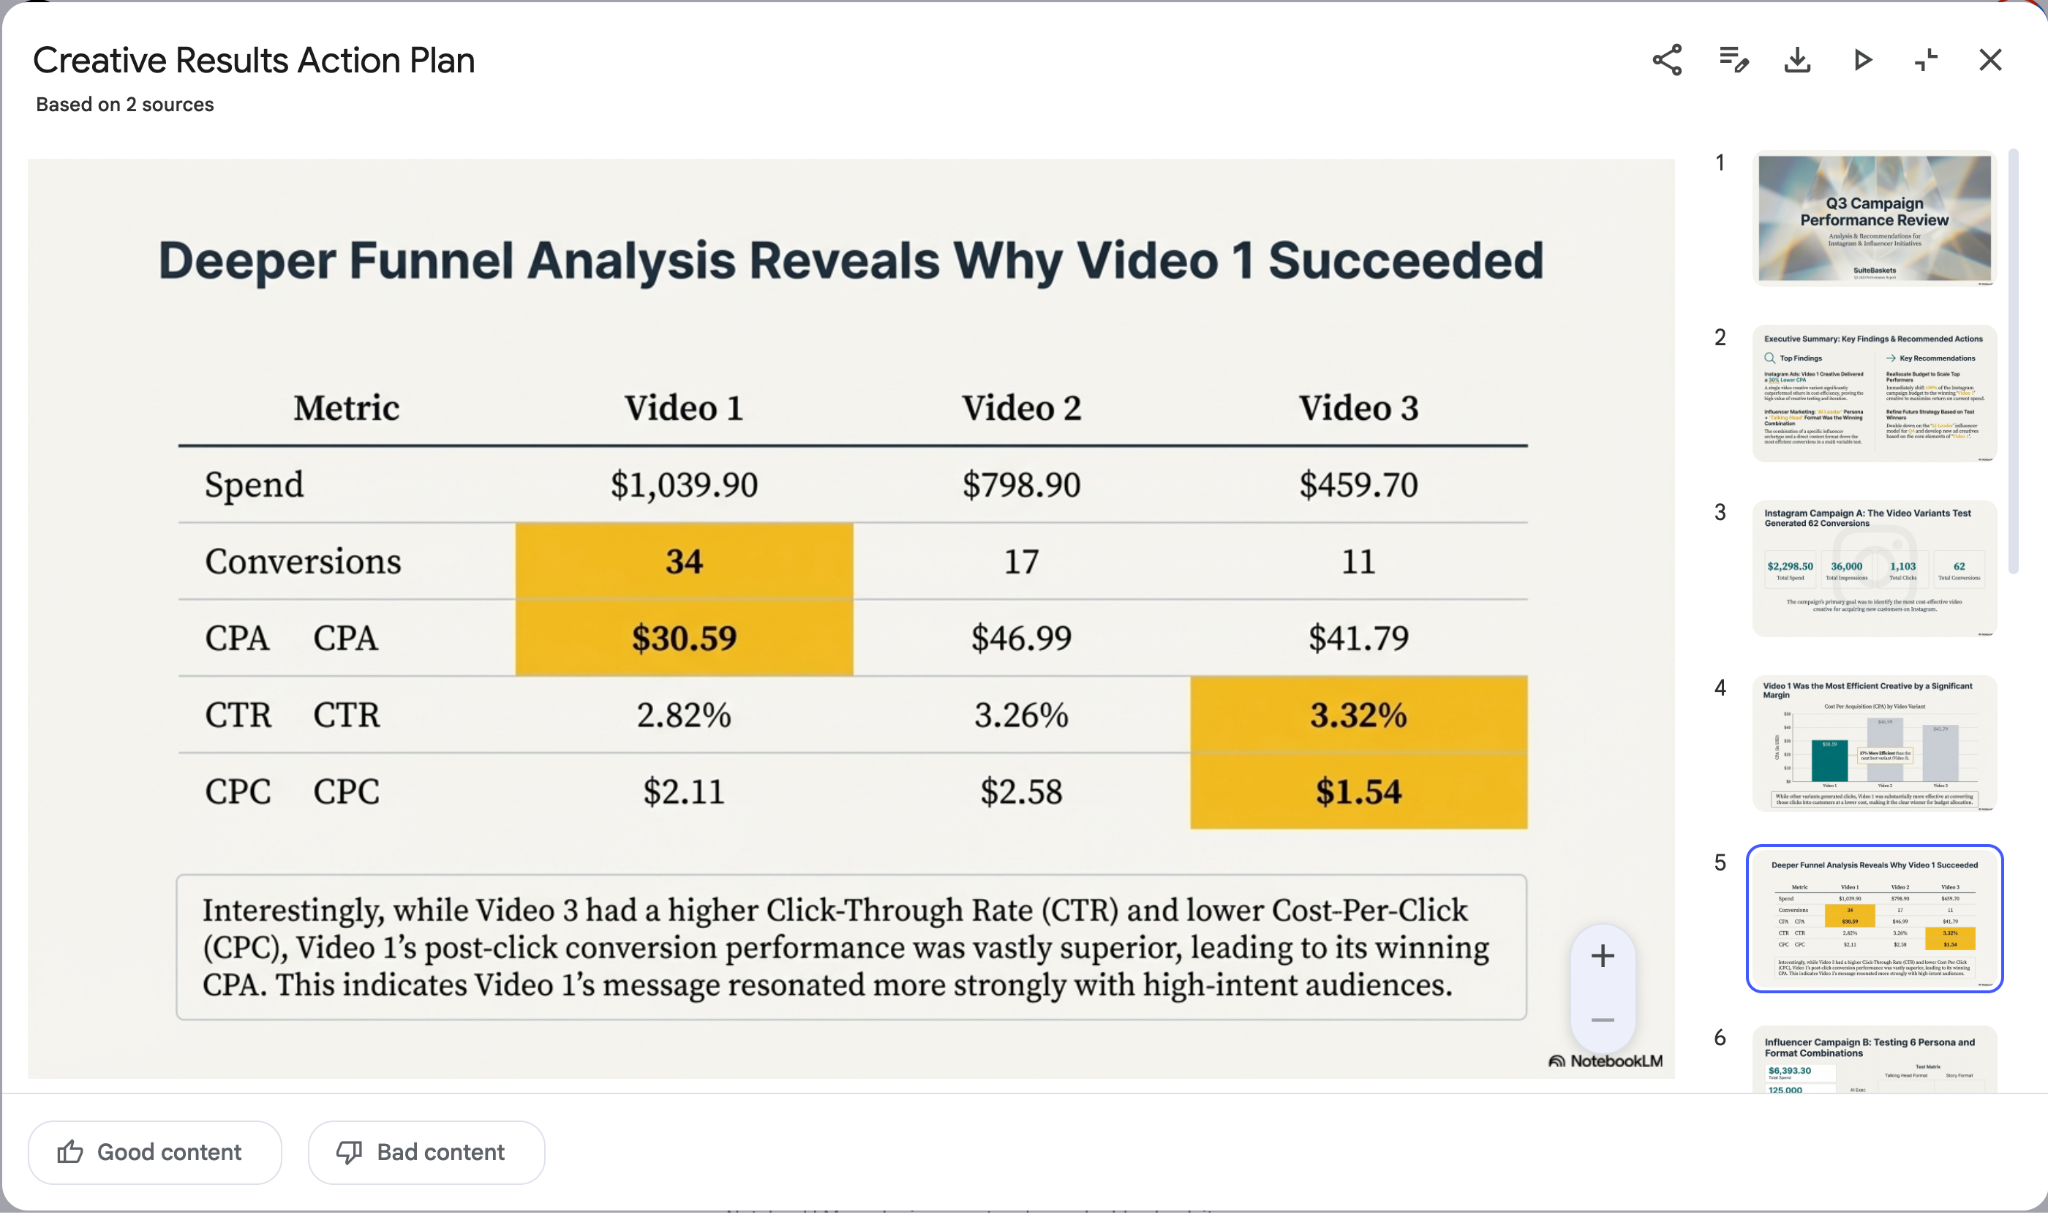The height and width of the screenshot is (1213, 2048).
Task: Collapse the fullscreen view icon
Action: [1926, 60]
